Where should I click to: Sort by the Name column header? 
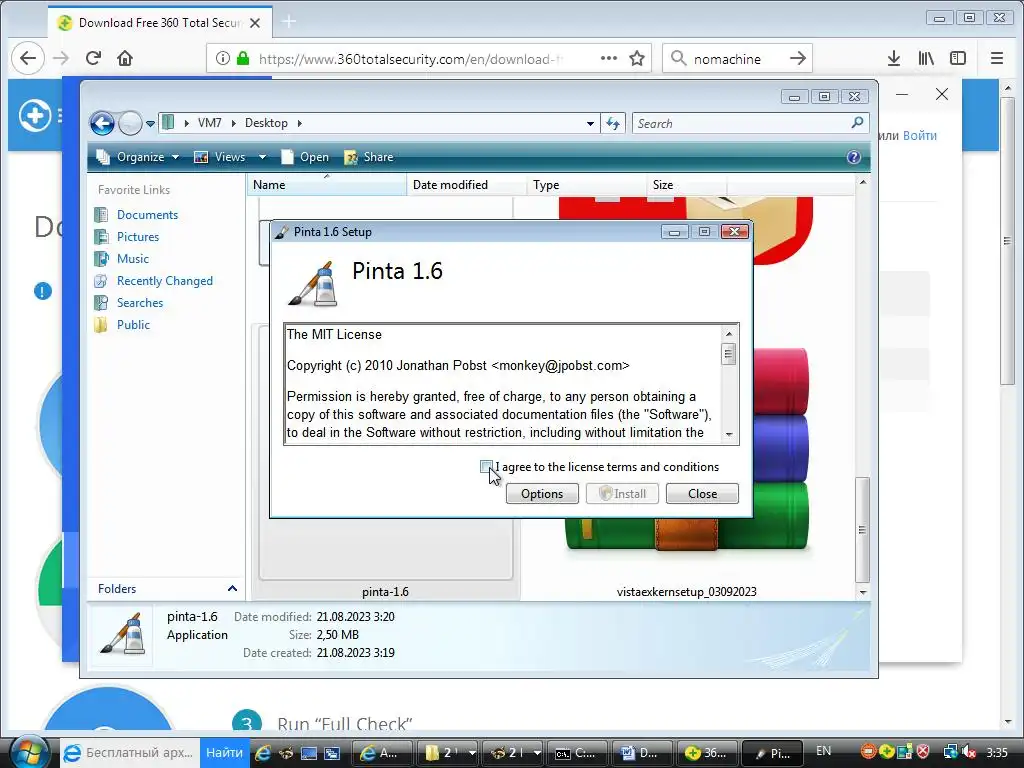327,185
